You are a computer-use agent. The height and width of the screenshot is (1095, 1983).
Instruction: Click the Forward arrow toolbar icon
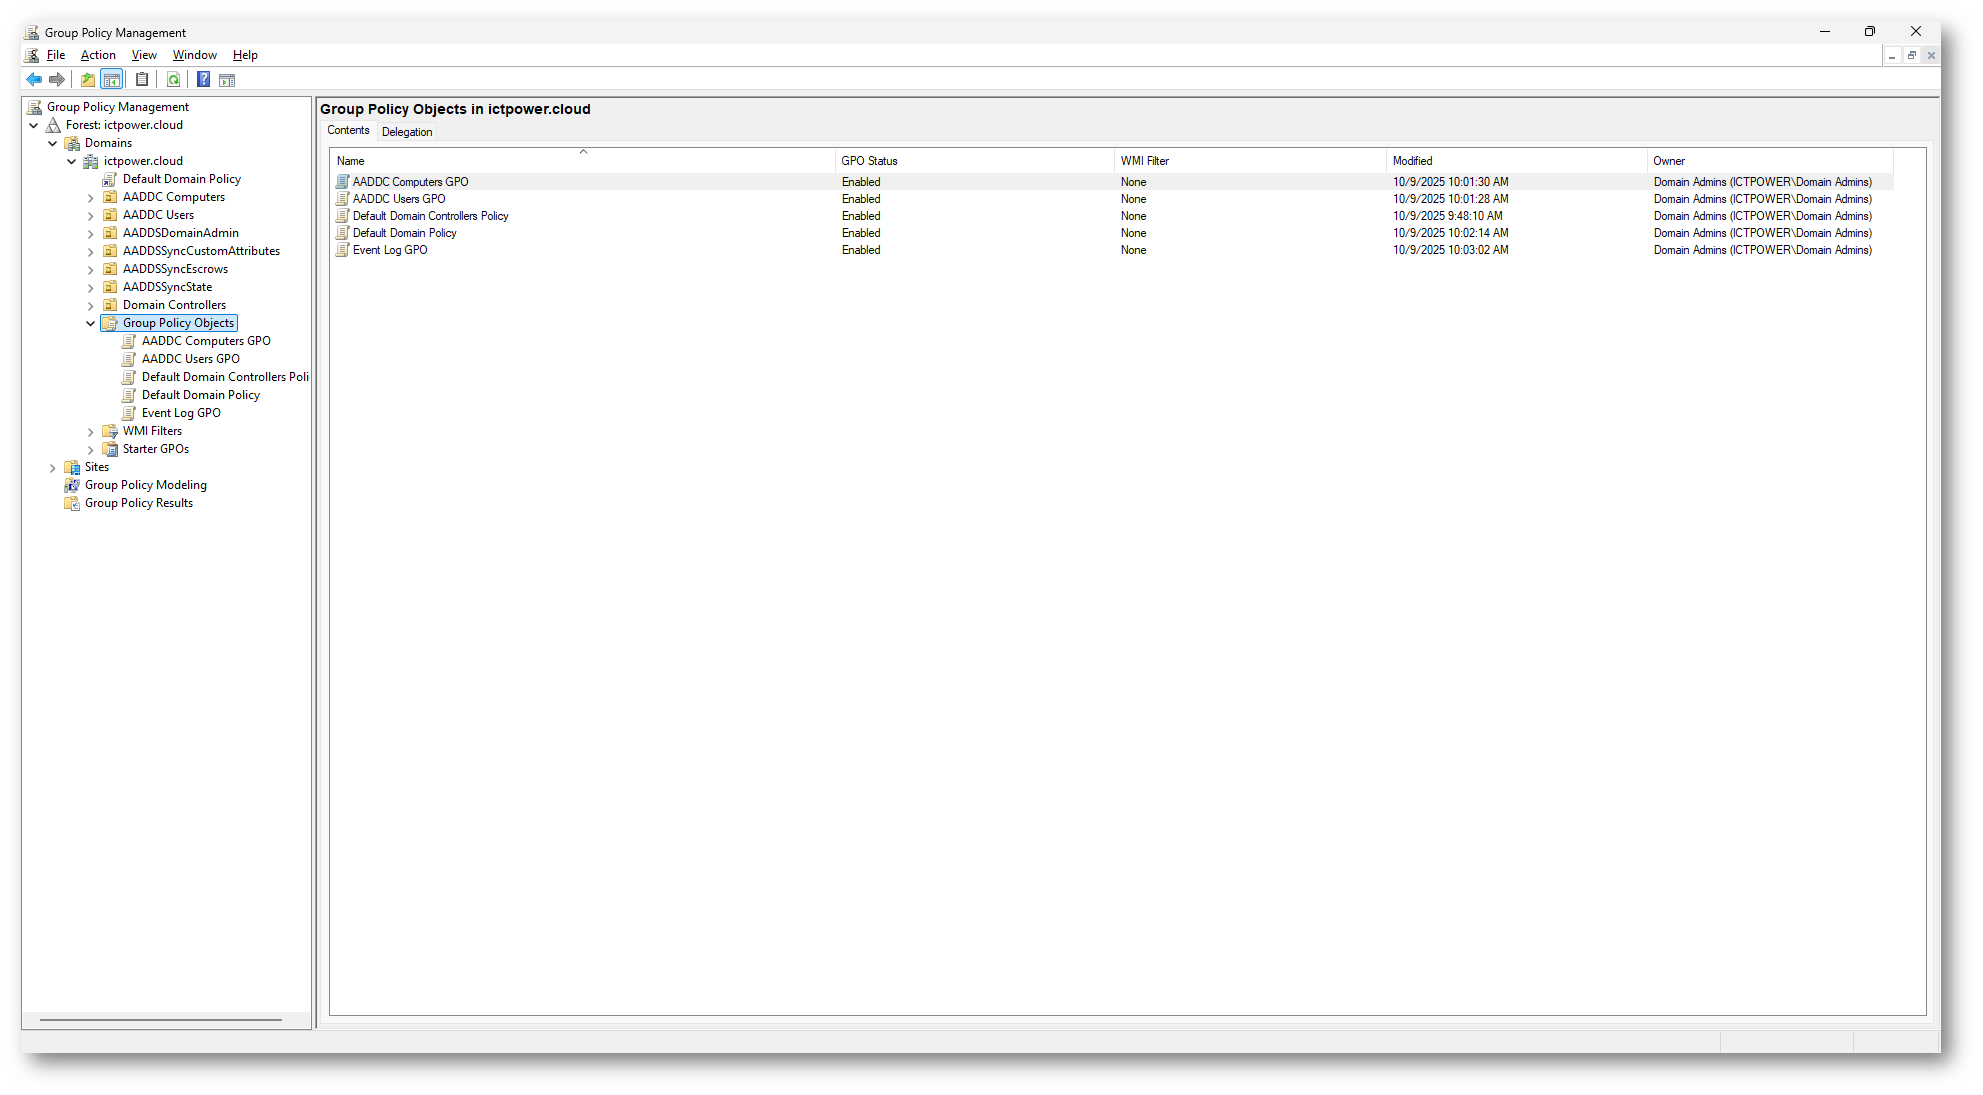57,80
